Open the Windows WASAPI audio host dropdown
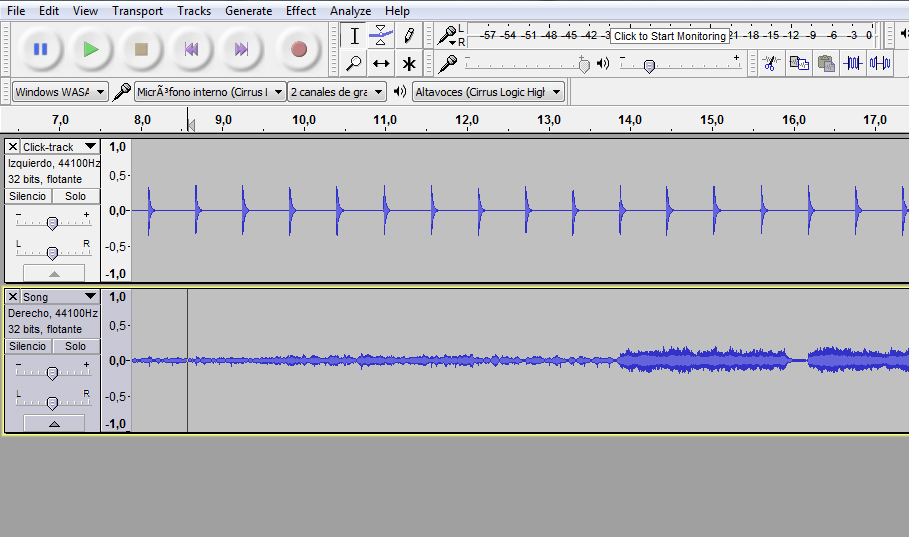Viewport: 909px width, 537px height. point(60,92)
